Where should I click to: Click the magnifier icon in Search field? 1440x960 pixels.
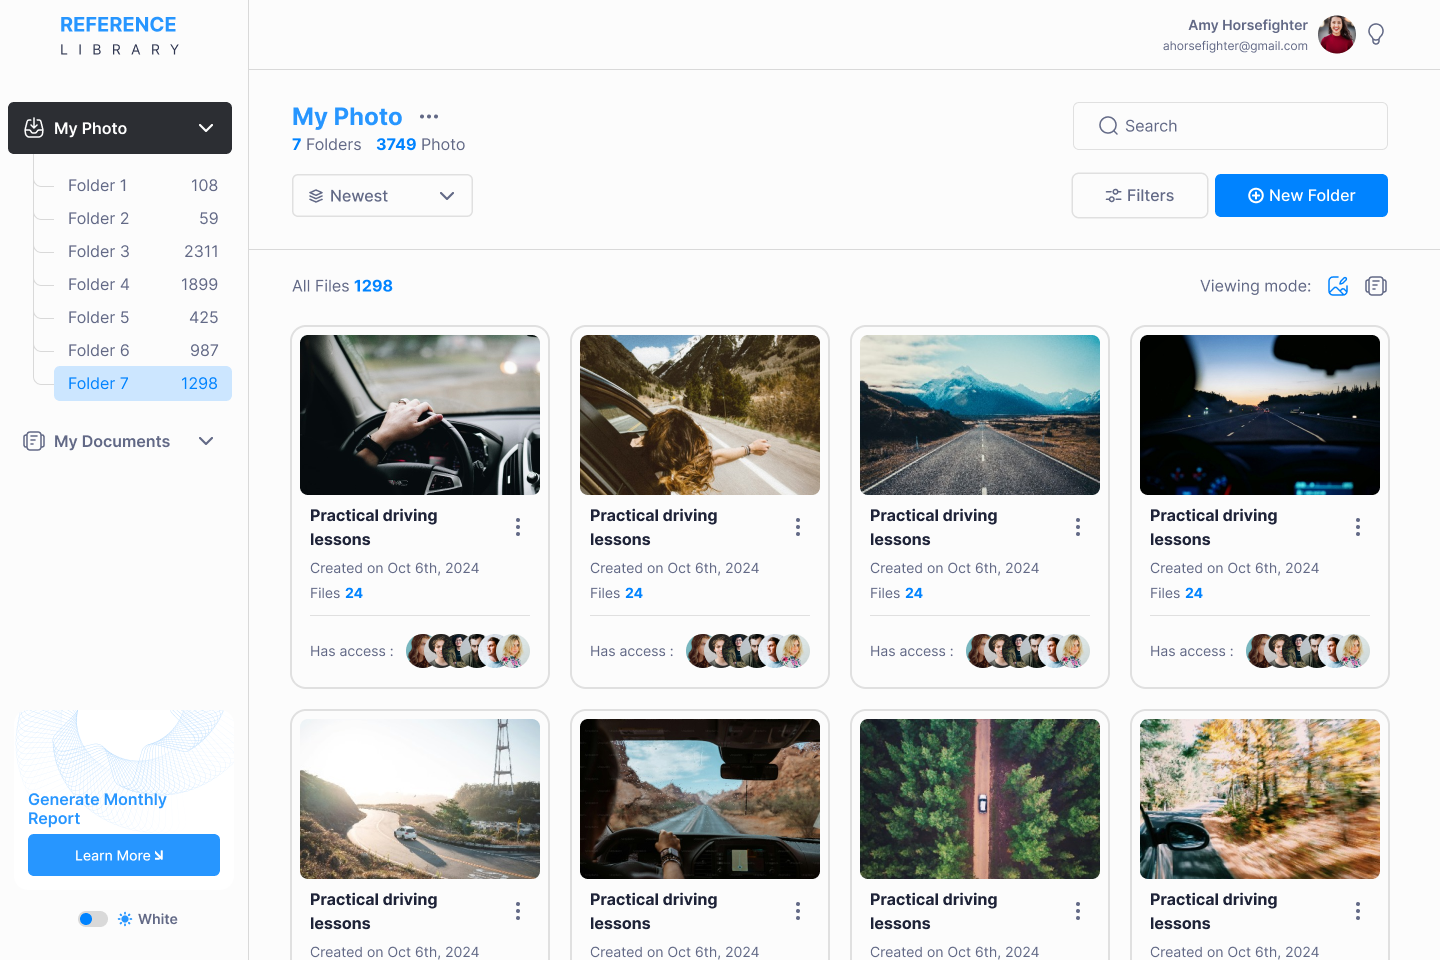pos(1108,126)
